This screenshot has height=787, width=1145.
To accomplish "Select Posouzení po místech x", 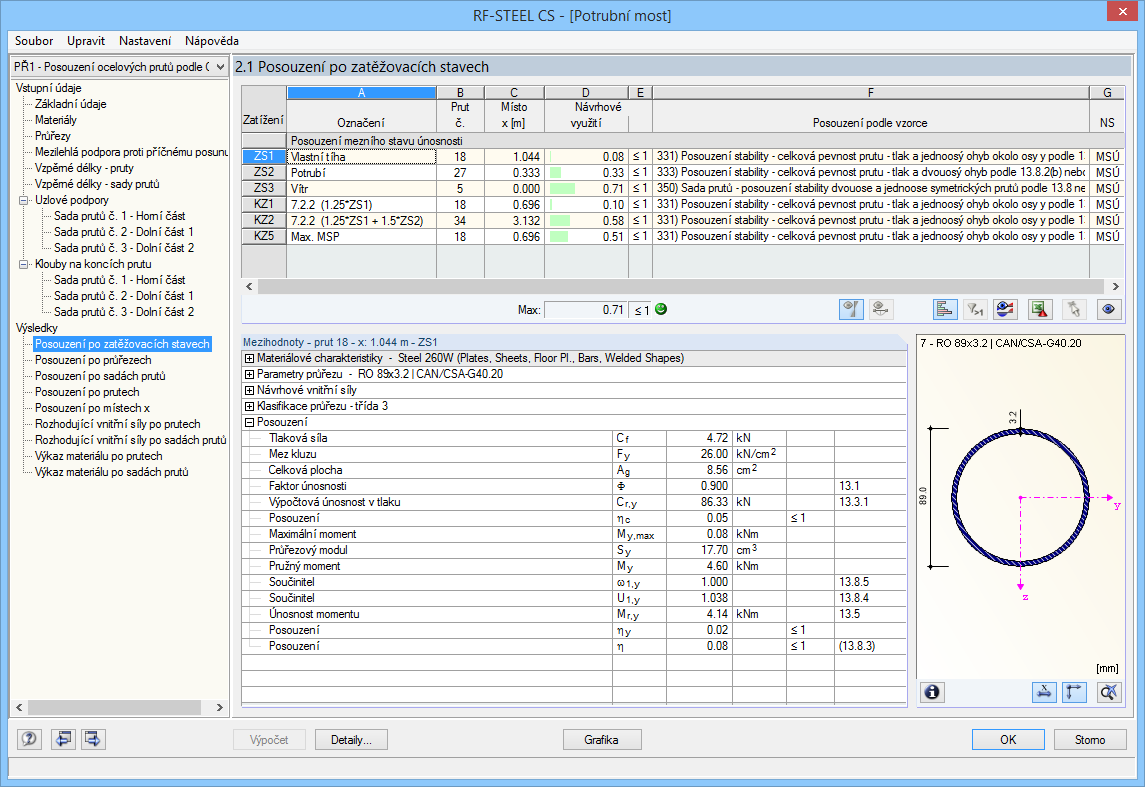I will pos(92,408).
